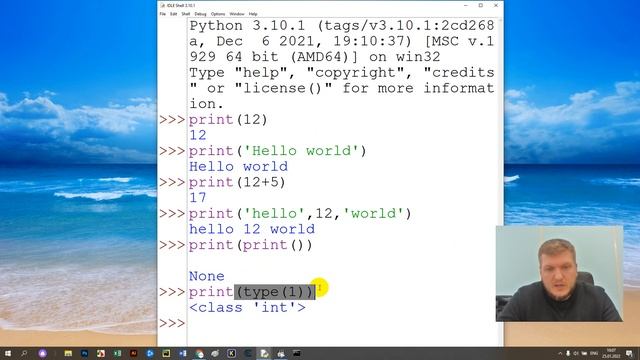Open the Options menu
640x360 pixels.
click(218, 14)
